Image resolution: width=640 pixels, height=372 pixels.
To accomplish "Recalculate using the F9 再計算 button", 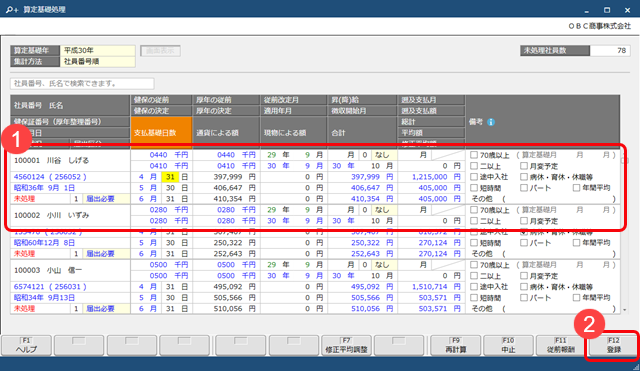I will pyautogui.click(x=456, y=345).
